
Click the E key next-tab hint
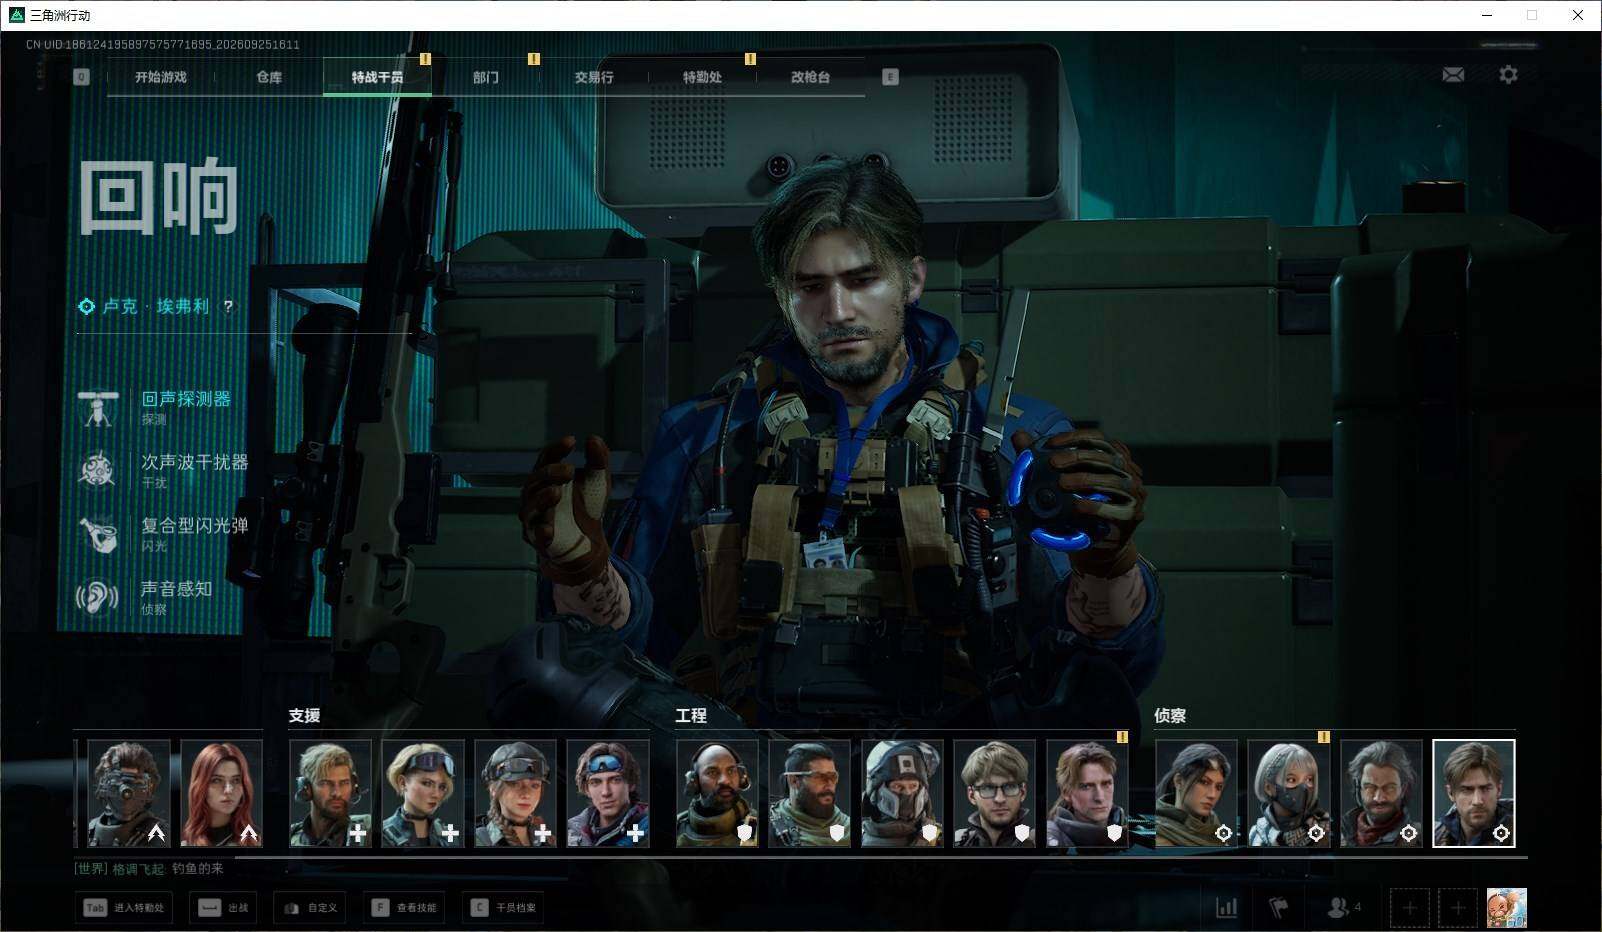point(890,77)
